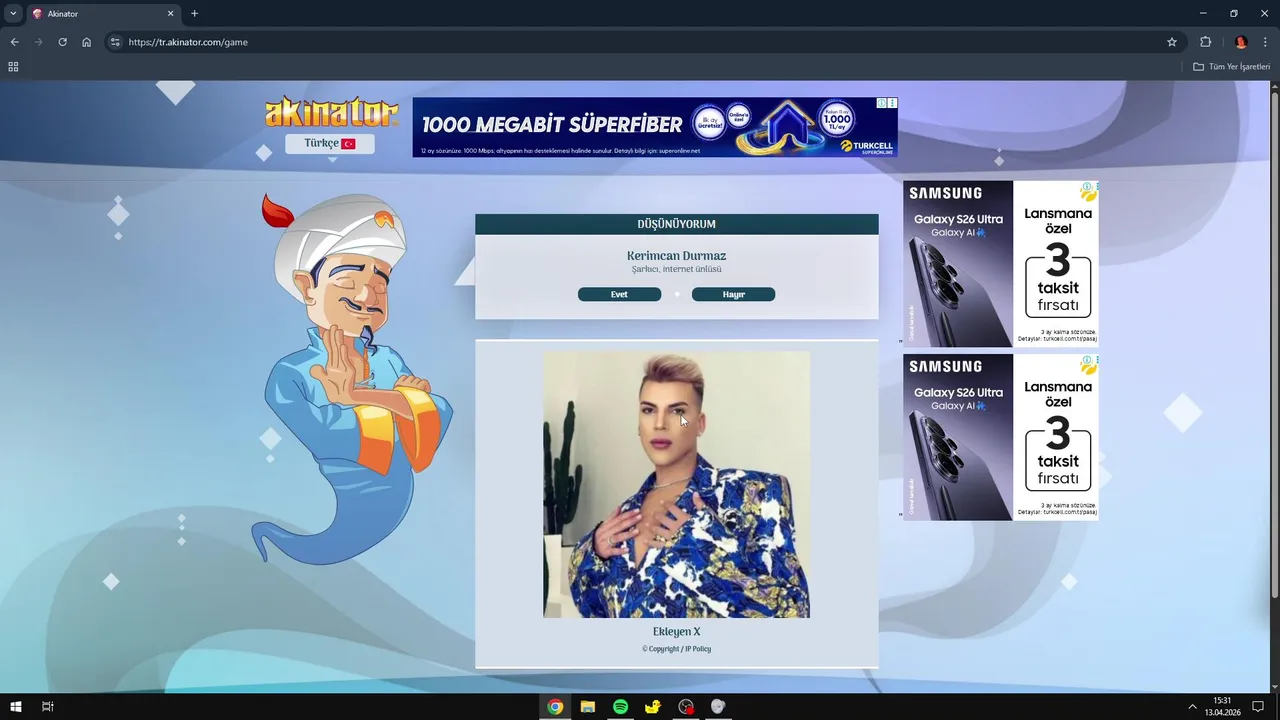Open Spotify from the taskbar
Screen dimensions: 1280x720
click(620, 706)
